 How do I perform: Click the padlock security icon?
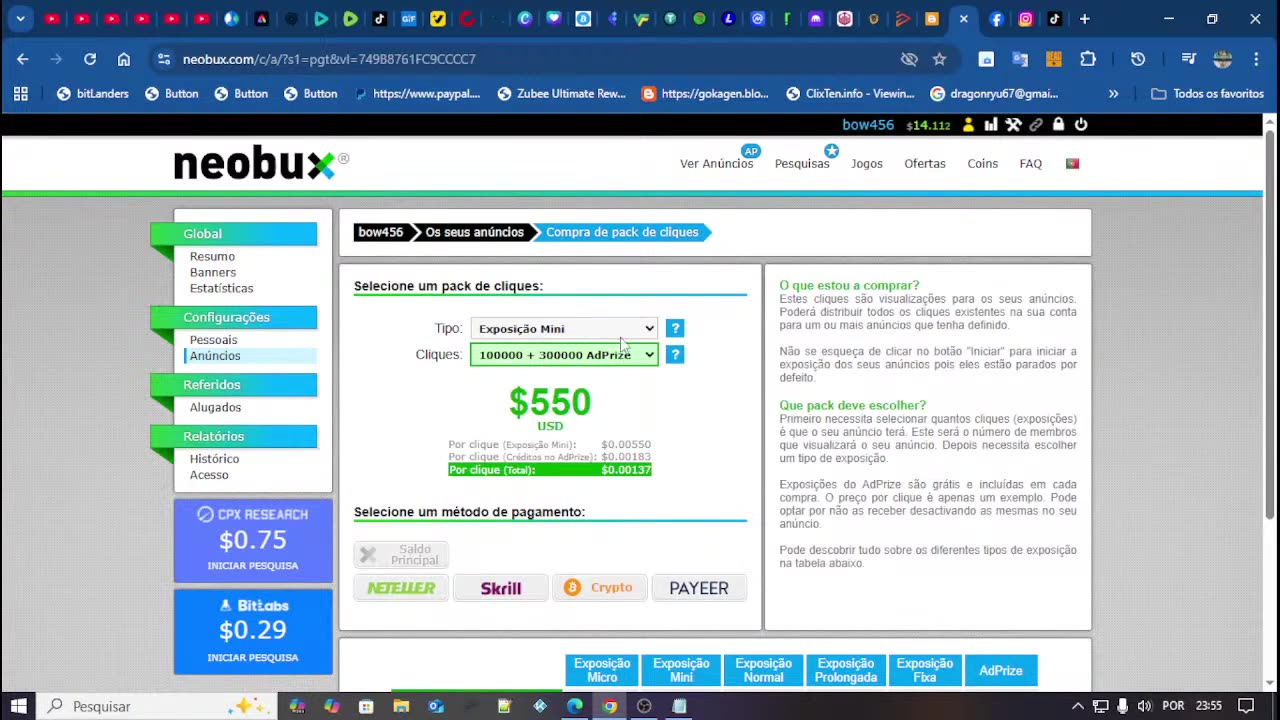click(x=1058, y=125)
